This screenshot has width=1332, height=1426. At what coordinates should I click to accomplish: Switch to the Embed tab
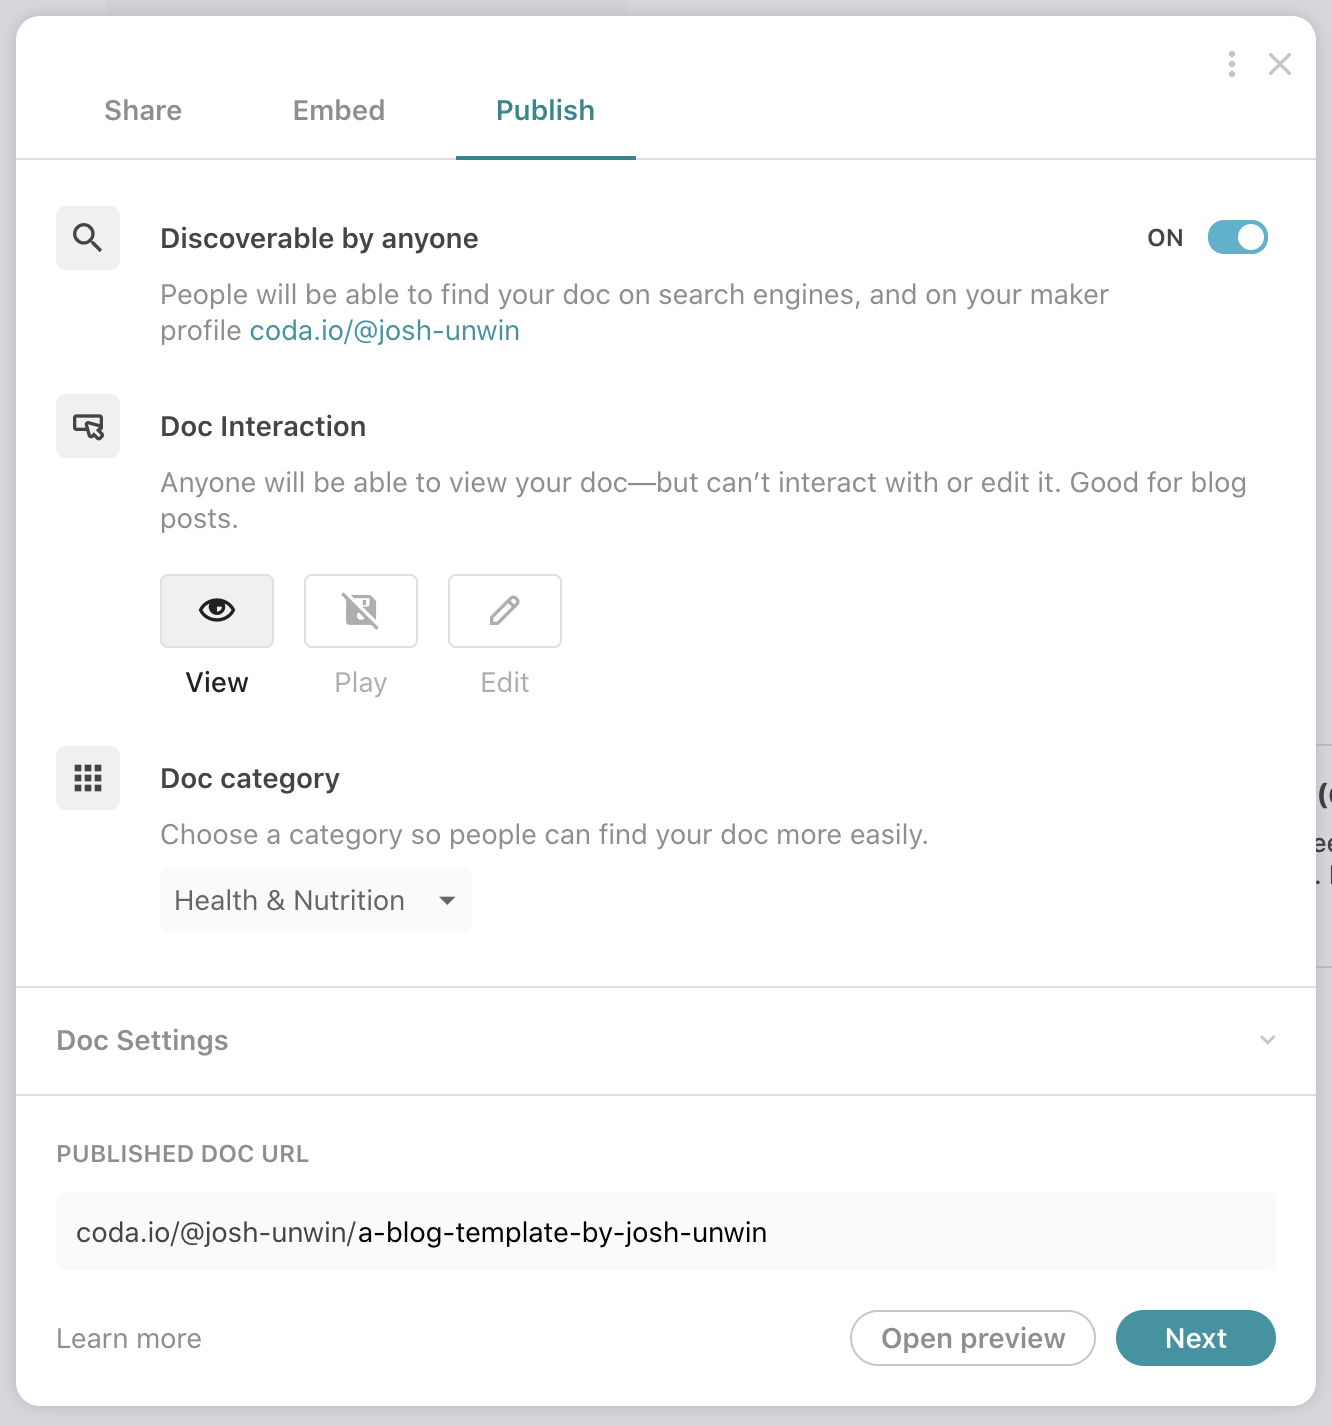pos(339,110)
